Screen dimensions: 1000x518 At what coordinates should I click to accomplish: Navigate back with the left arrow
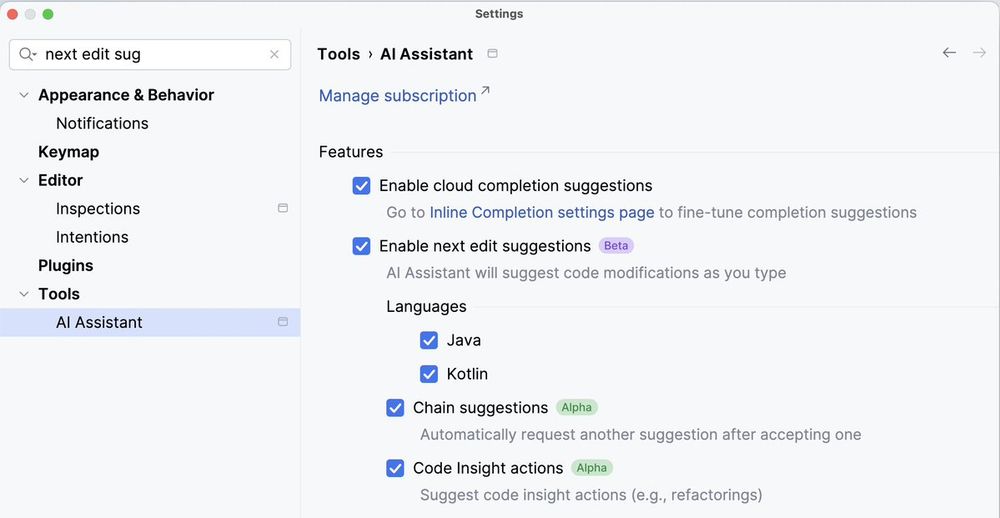pos(949,53)
